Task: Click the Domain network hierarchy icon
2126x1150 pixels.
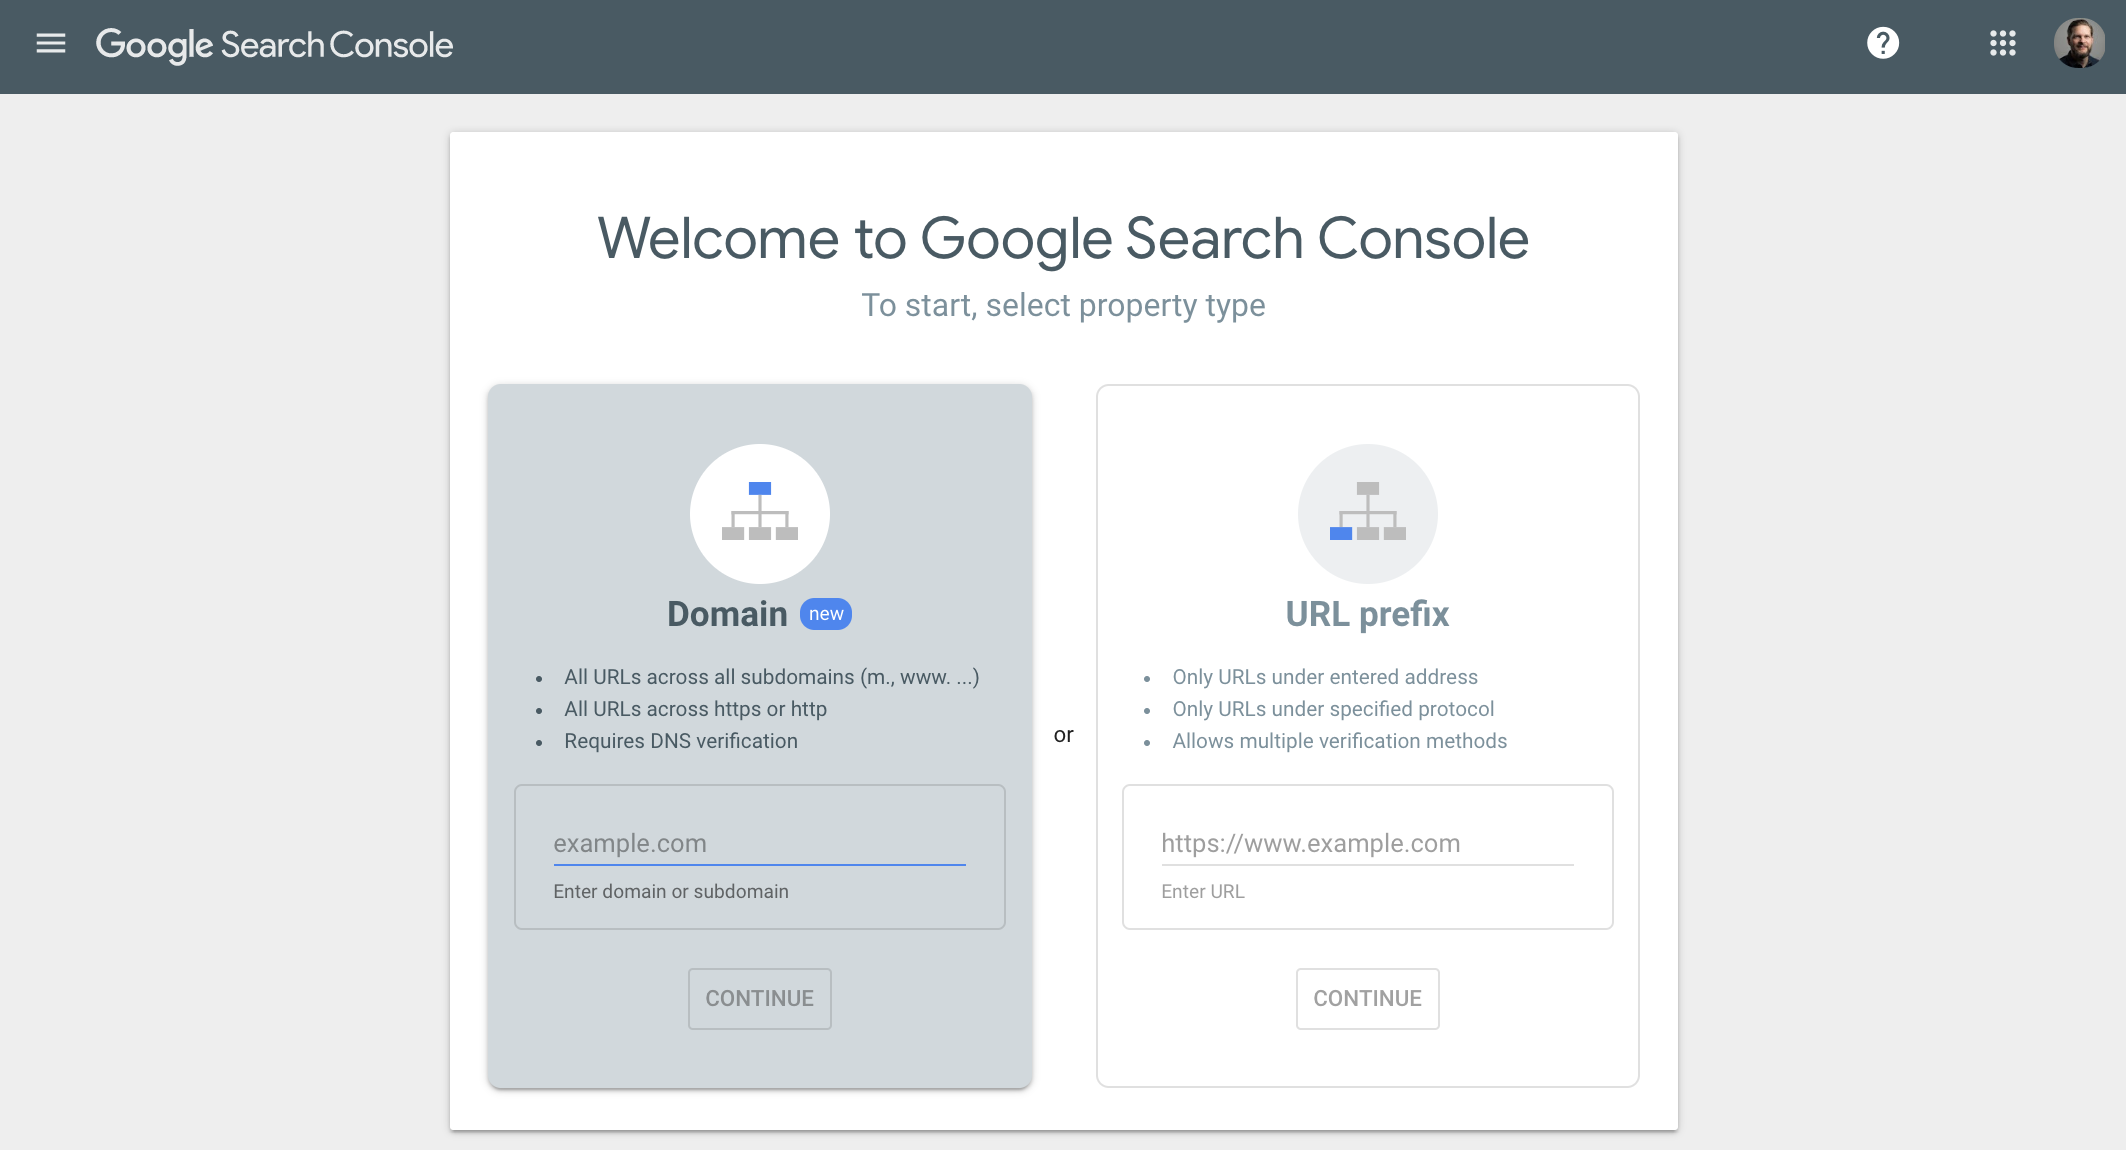Action: pyautogui.click(x=760, y=513)
